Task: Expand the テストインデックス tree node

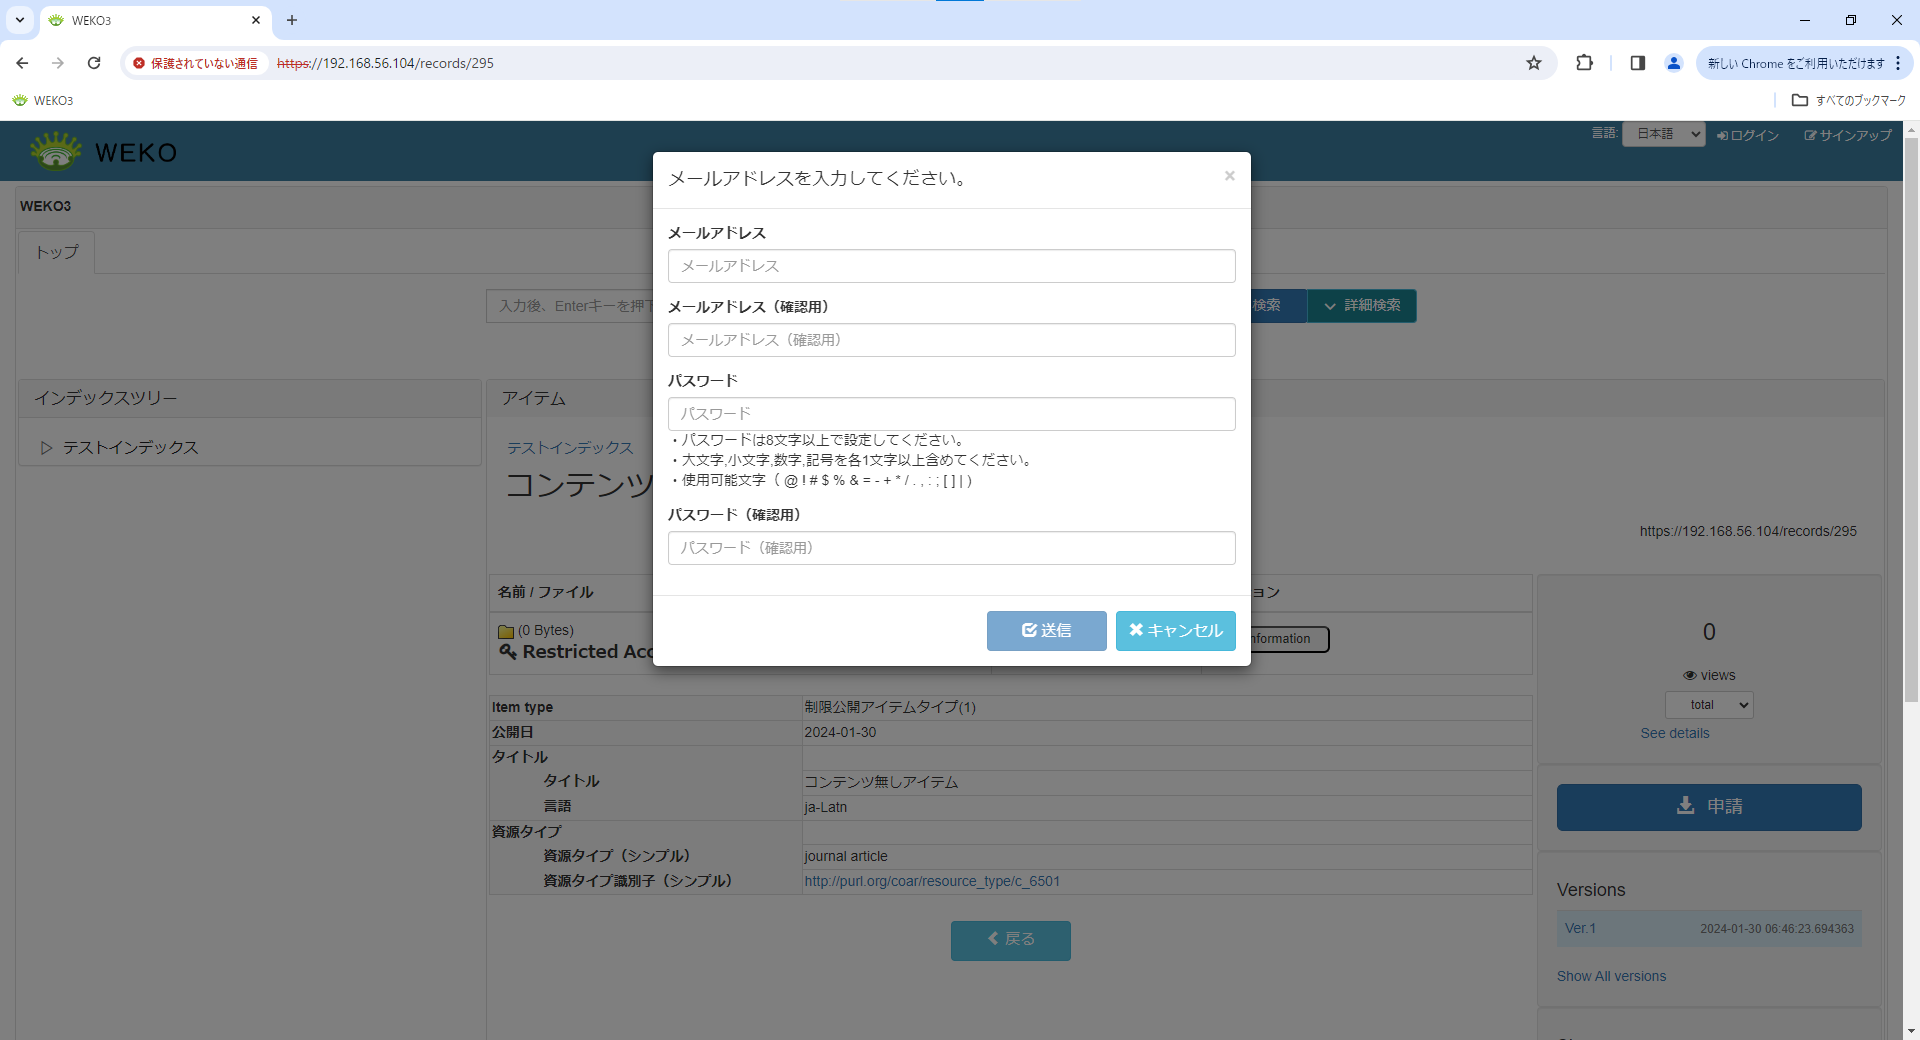Action: pos(46,448)
